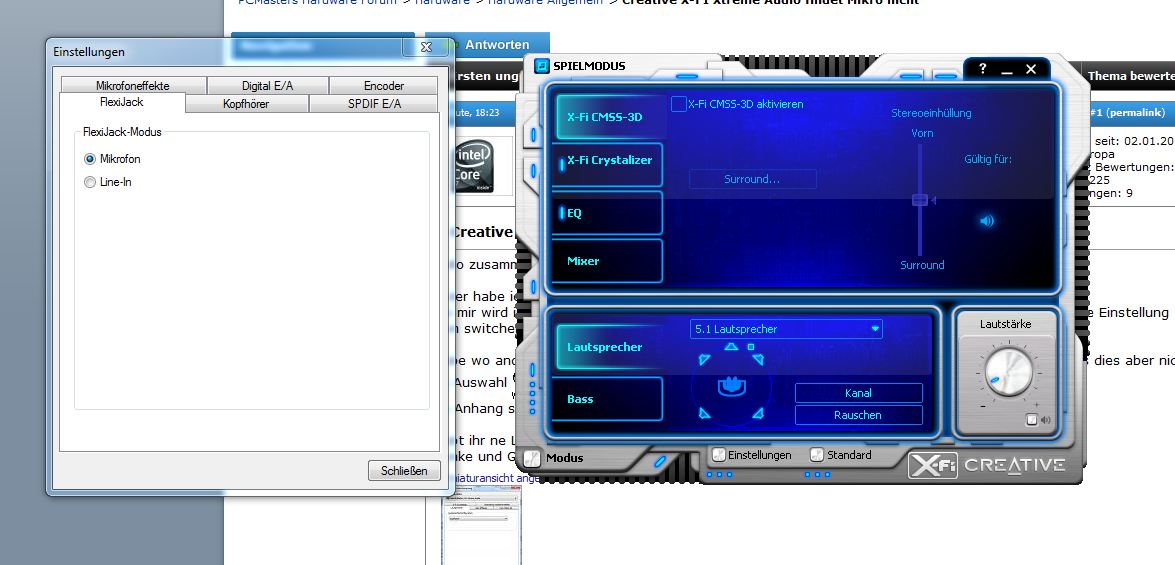Image resolution: width=1175 pixels, height=565 pixels.
Task: Open the Mixer panel
Action: tap(609, 261)
